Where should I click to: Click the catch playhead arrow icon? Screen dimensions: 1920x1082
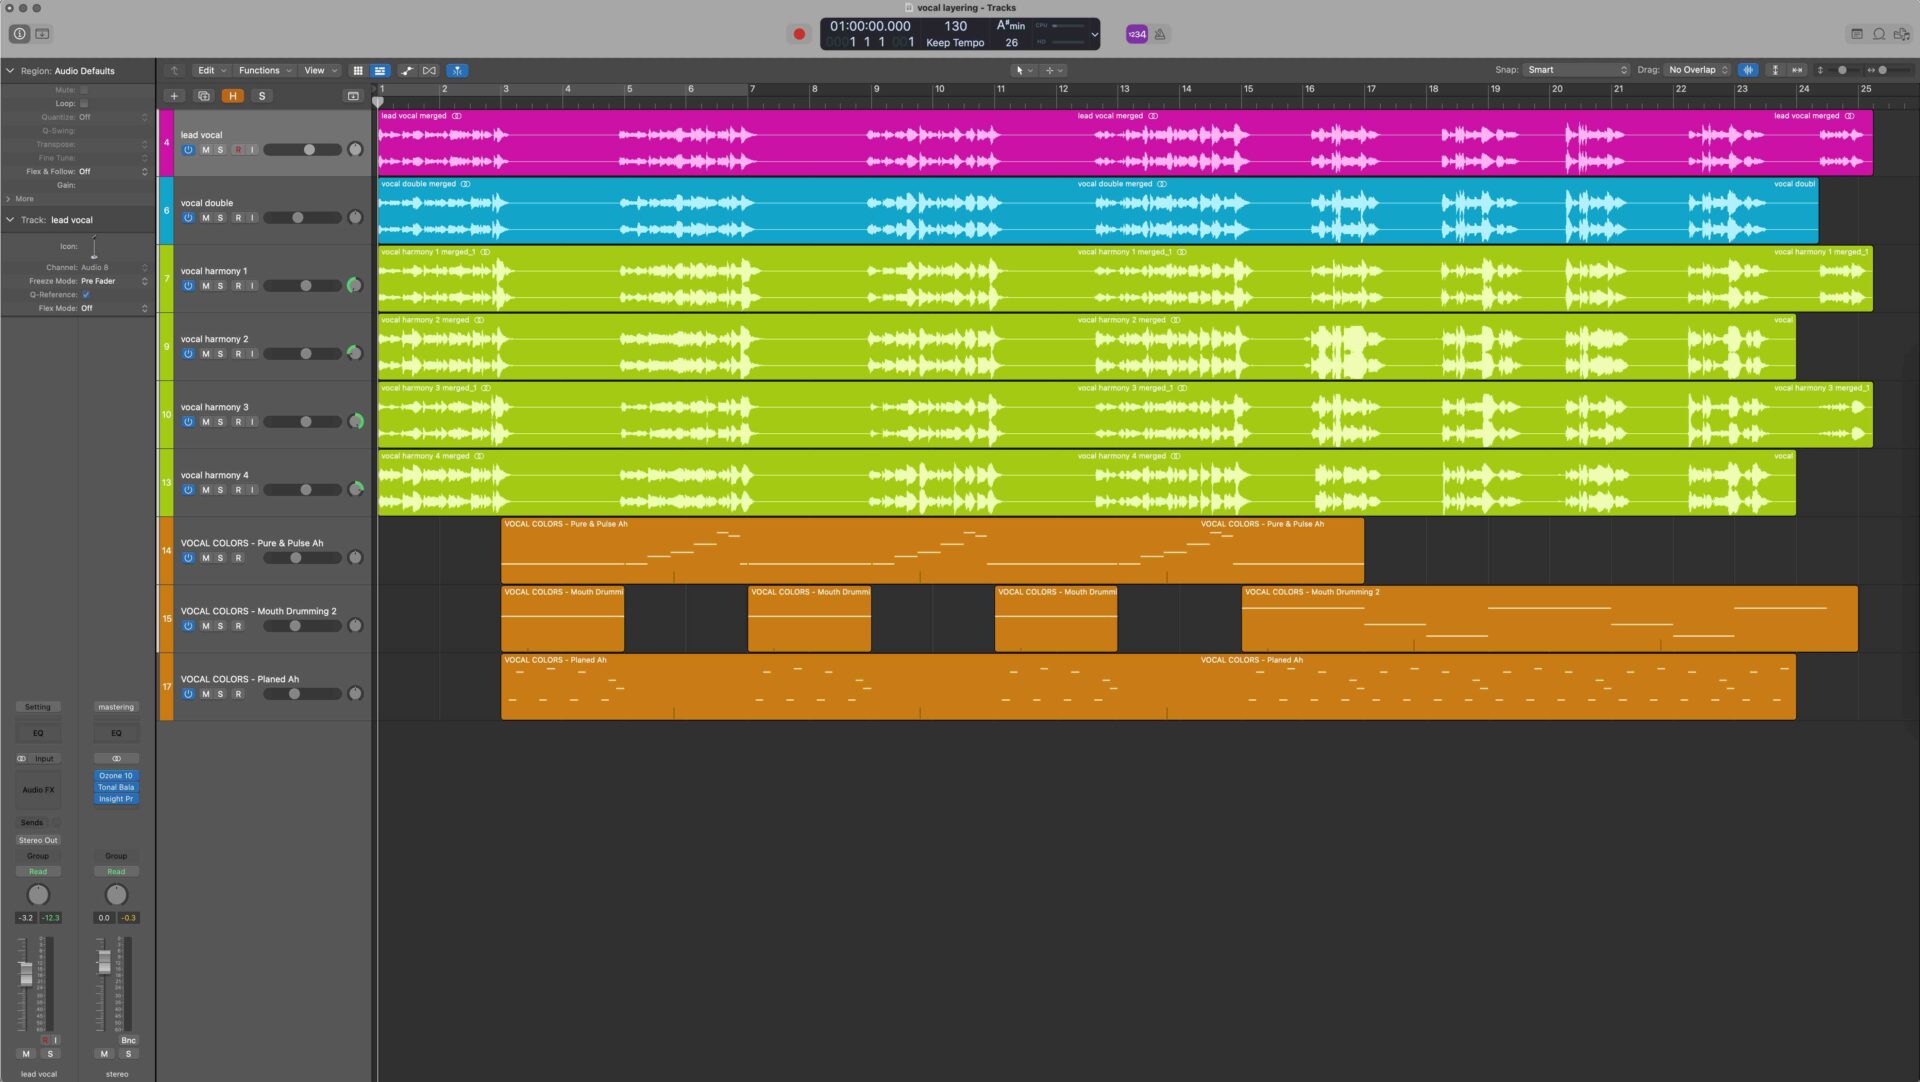coord(174,70)
